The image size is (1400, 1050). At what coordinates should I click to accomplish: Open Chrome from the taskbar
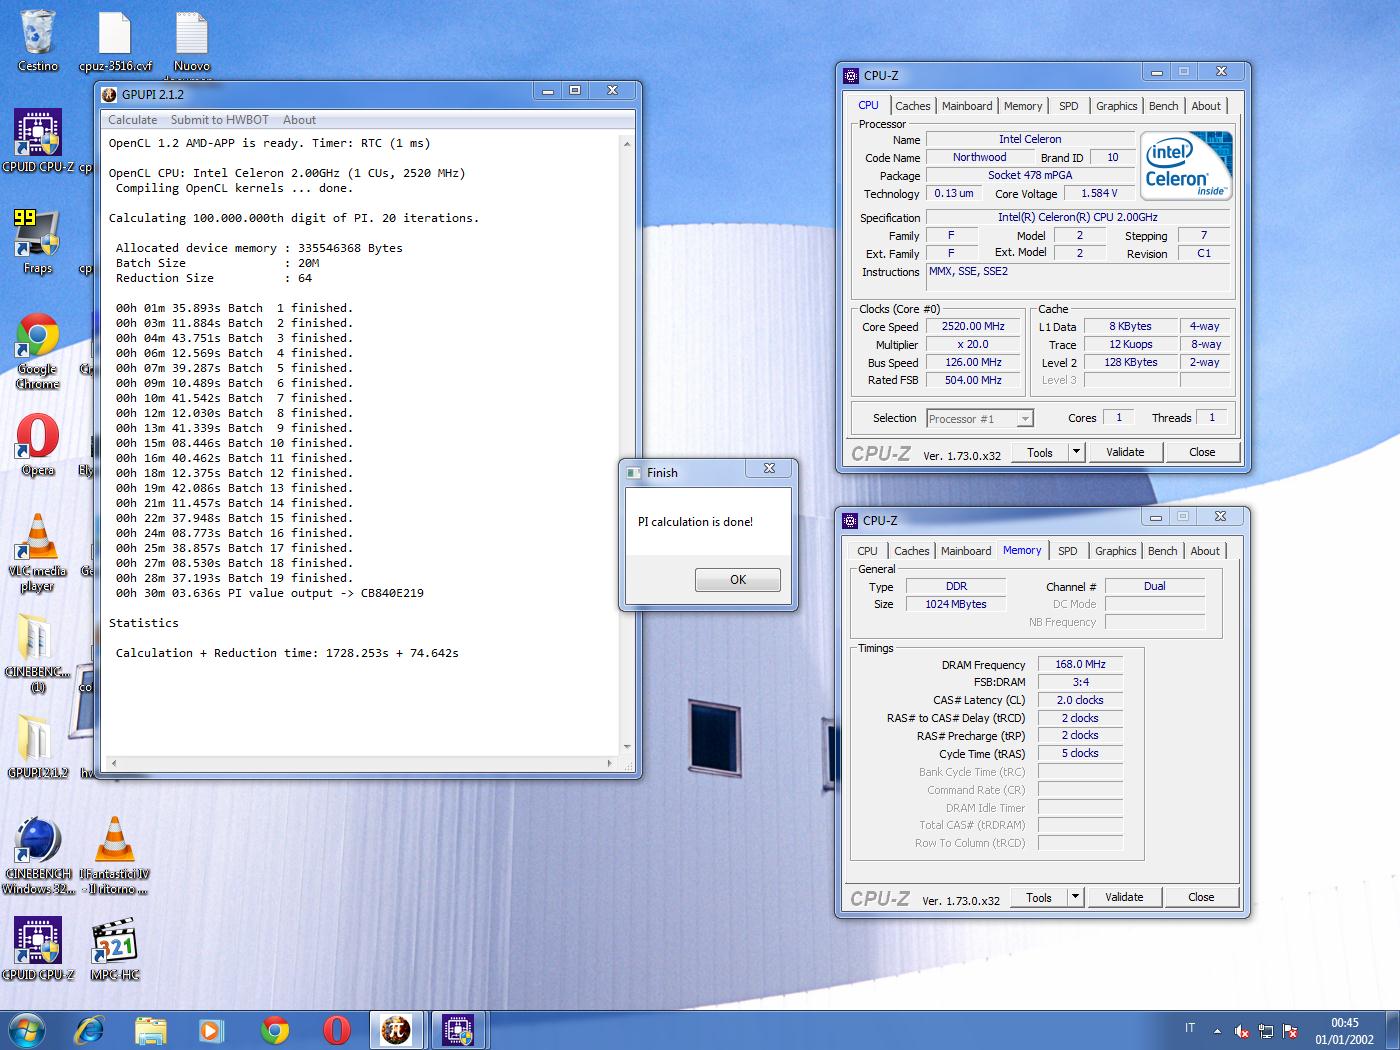(274, 1030)
